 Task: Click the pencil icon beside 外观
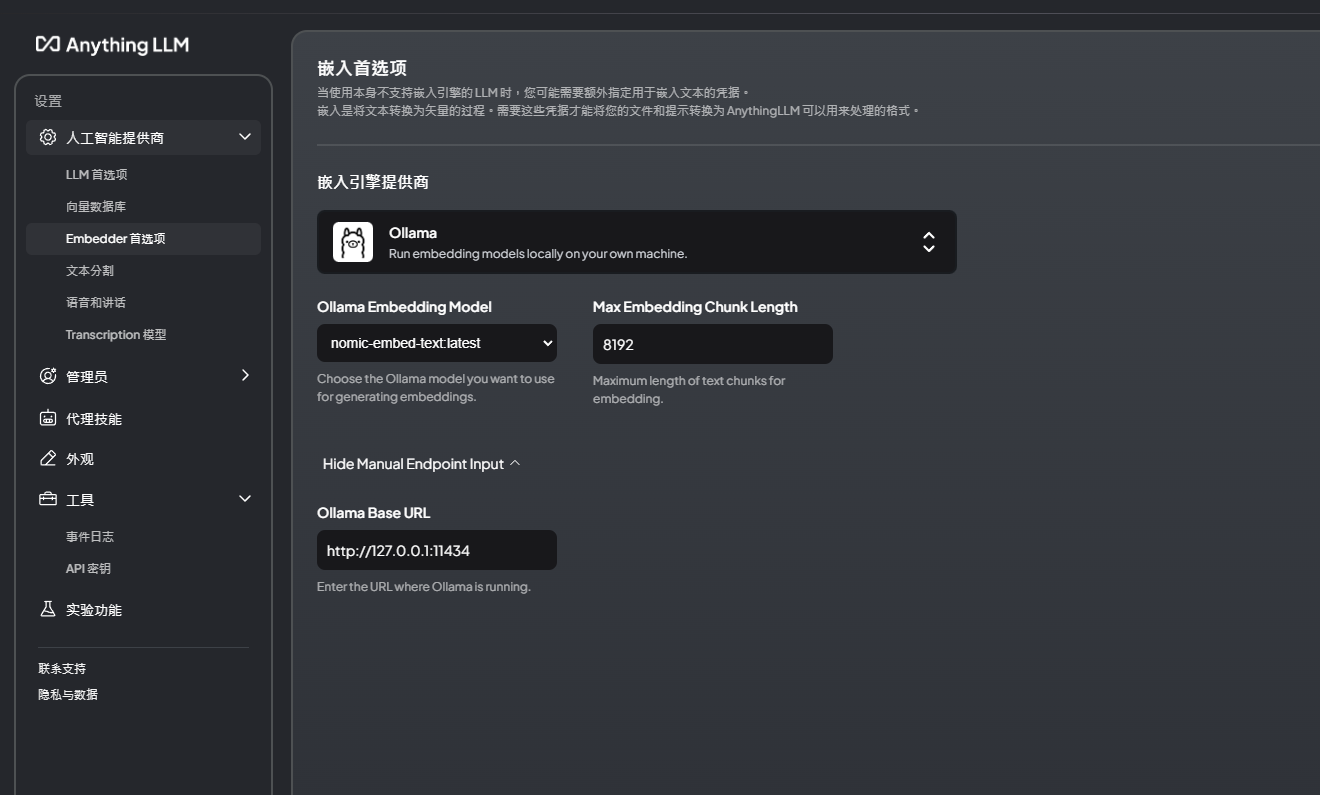48,458
